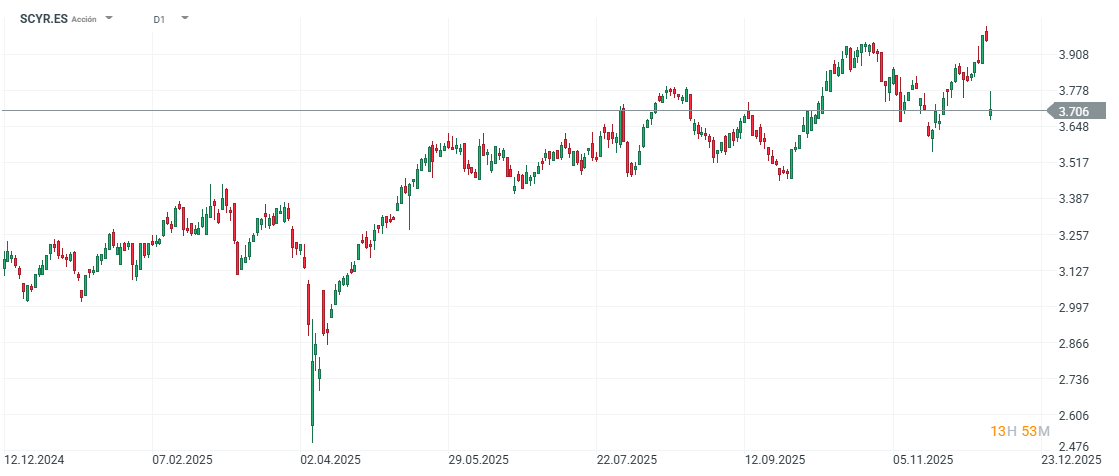Select the 22.07.2025 date on time axis
1119x476 pixels.
click(625, 460)
